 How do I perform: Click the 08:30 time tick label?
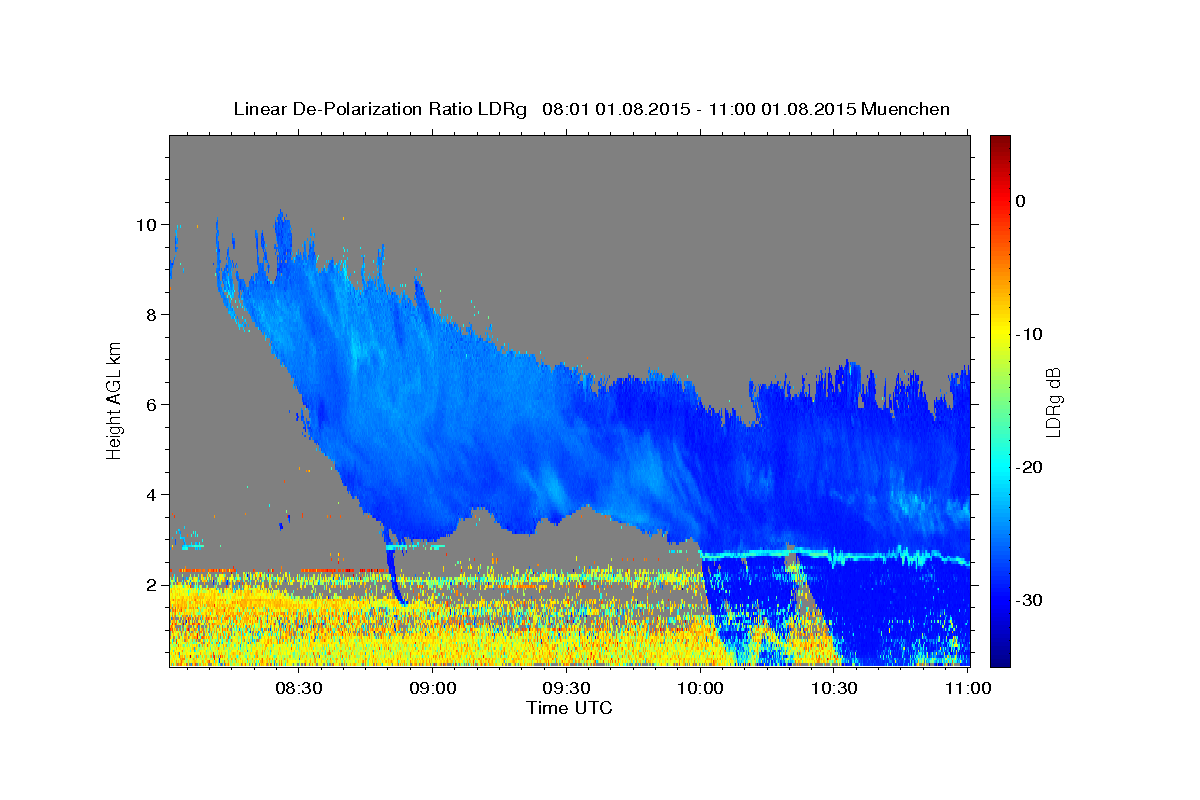click(x=298, y=688)
